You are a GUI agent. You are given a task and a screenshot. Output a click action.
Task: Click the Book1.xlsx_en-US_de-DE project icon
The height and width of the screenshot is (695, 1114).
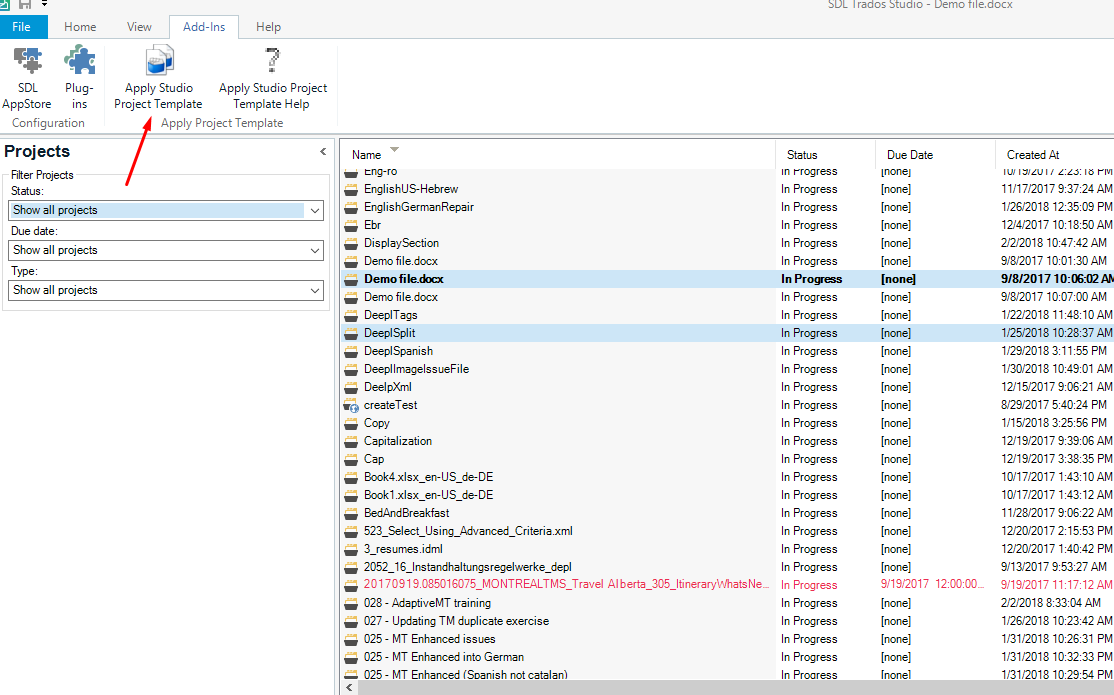pos(351,495)
